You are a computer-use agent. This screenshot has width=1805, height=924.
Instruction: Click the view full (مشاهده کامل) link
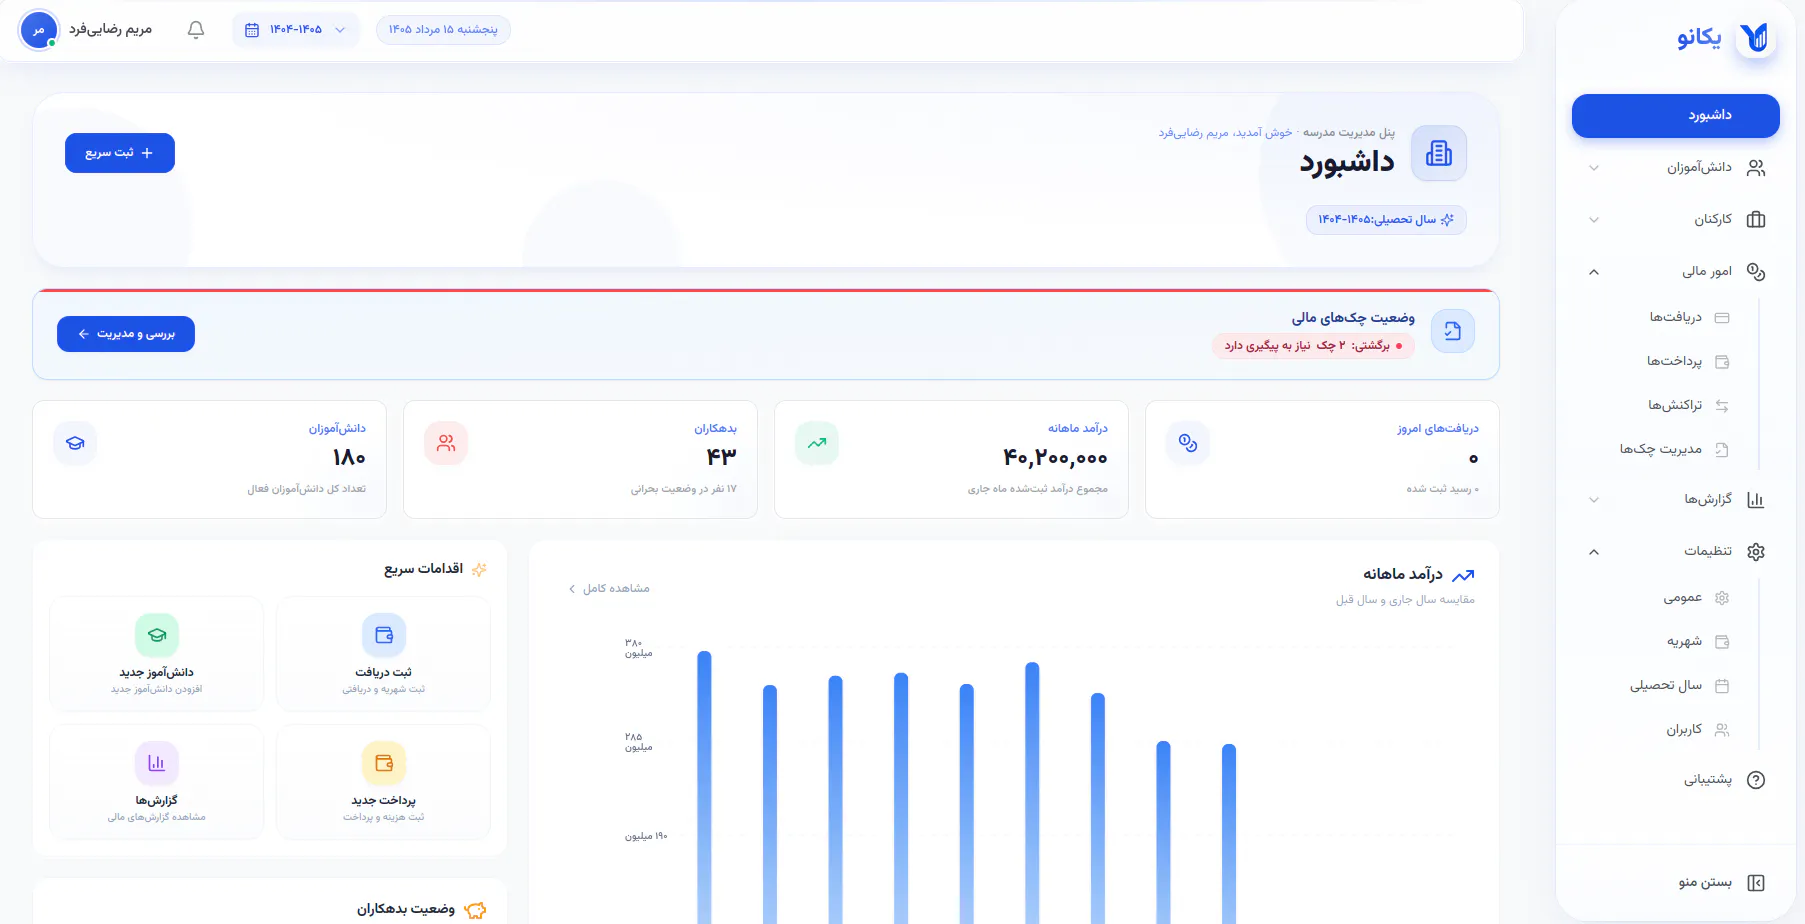tap(610, 589)
